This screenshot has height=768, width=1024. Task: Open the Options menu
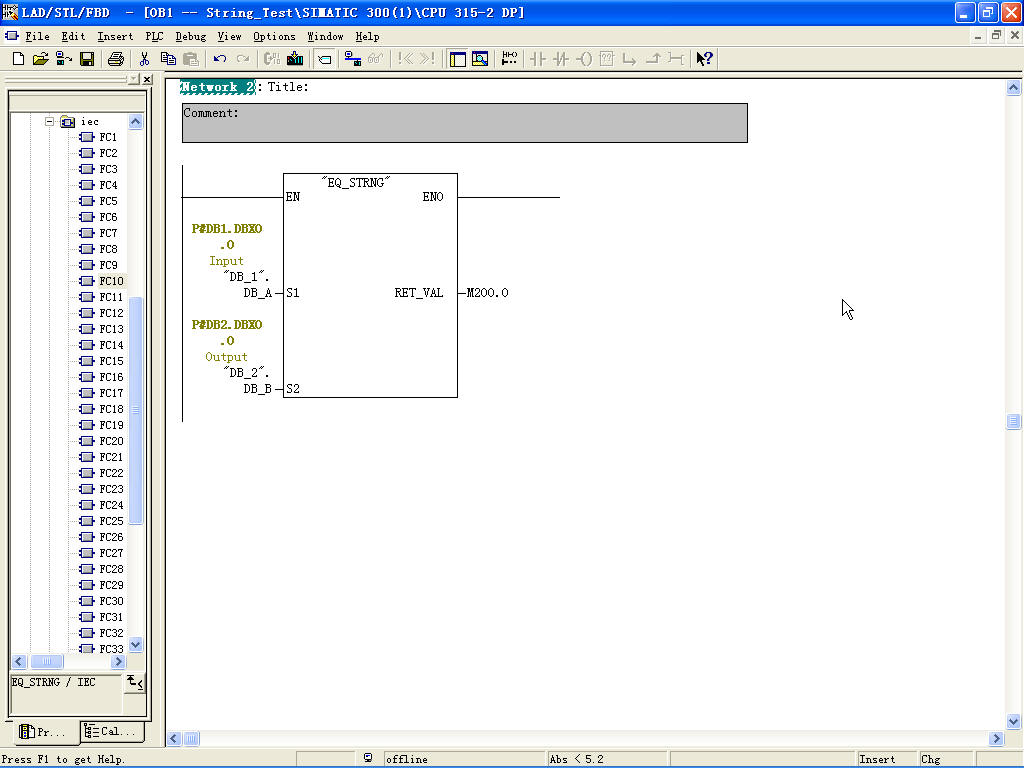coord(274,37)
